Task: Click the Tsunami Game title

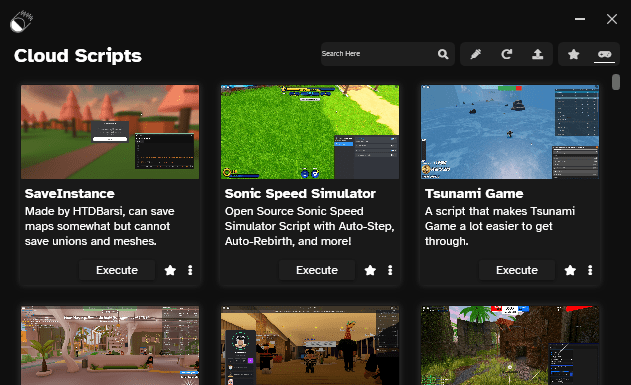Action: point(474,194)
